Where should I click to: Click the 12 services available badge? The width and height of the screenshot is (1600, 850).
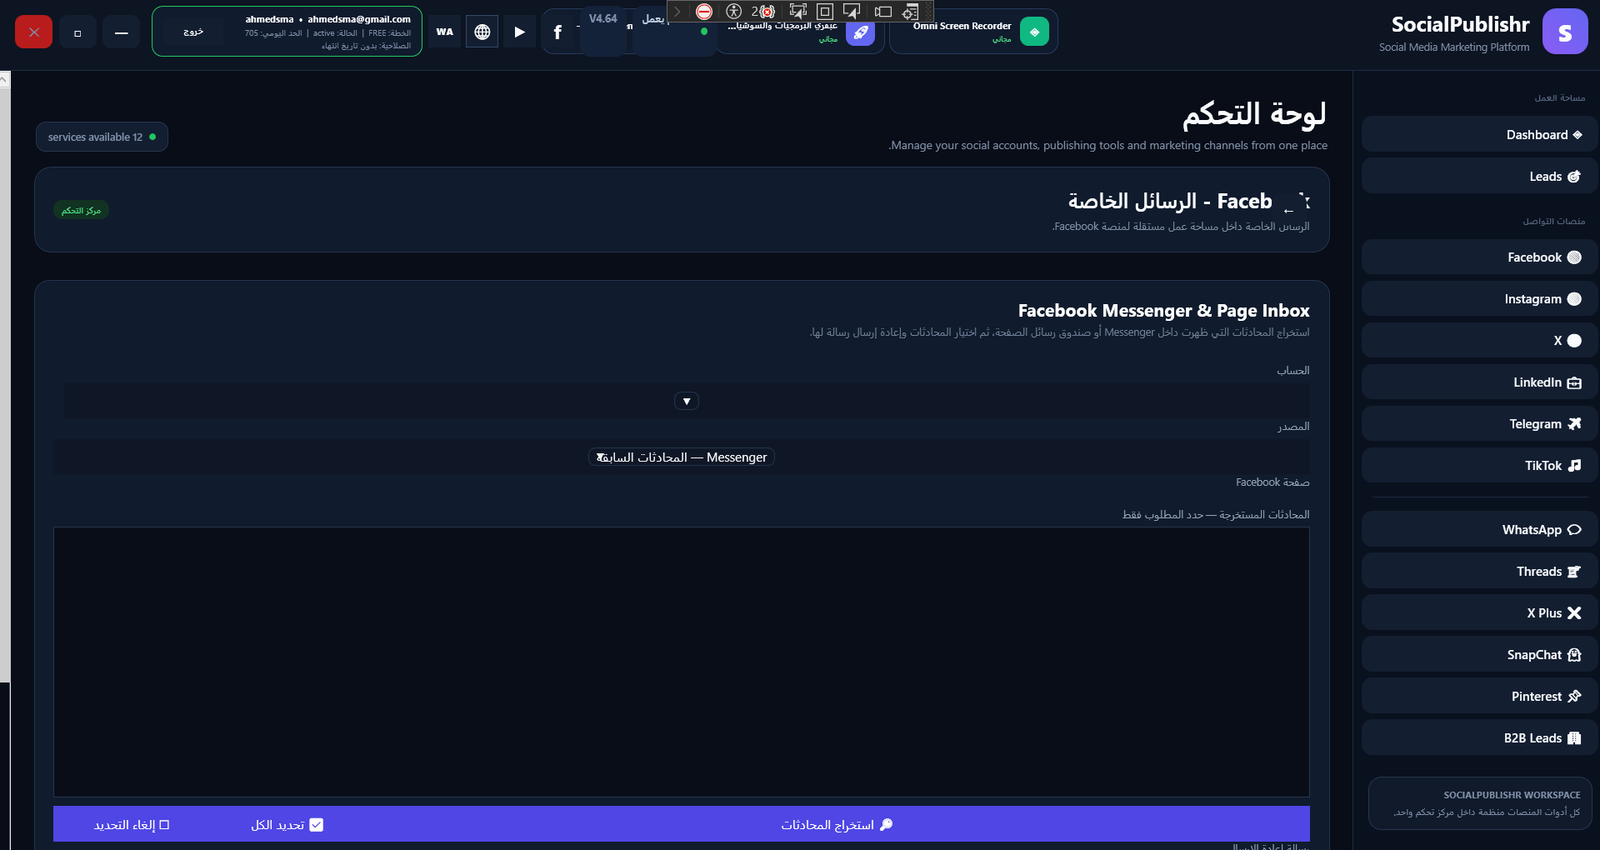[101, 137]
